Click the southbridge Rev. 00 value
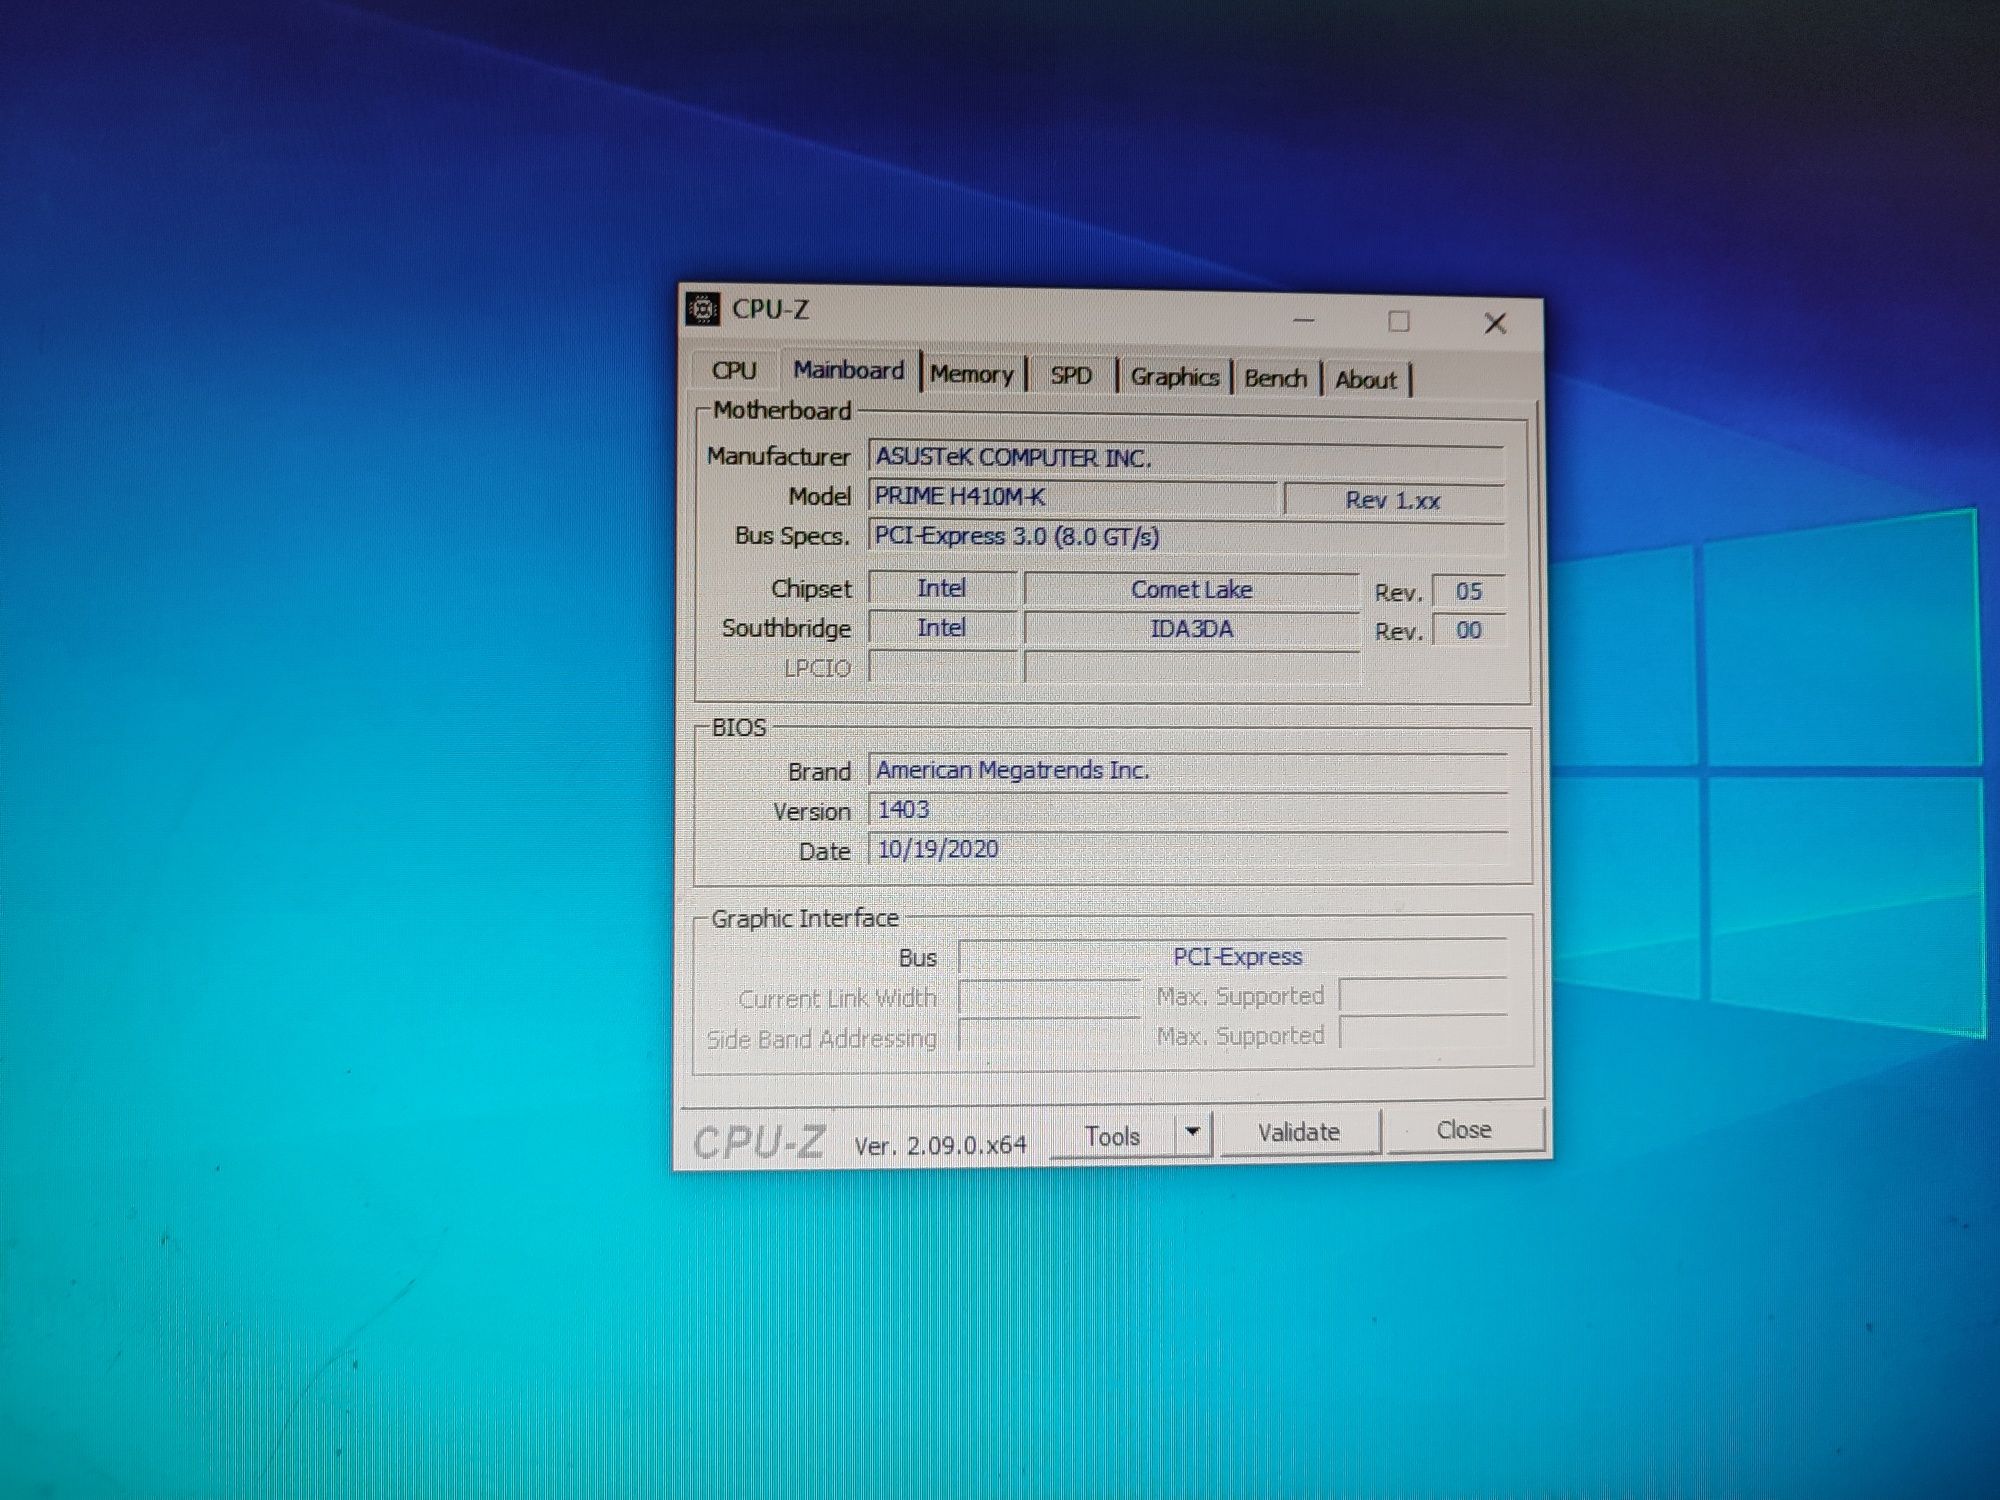2000x1500 pixels. (x=1468, y=630)
